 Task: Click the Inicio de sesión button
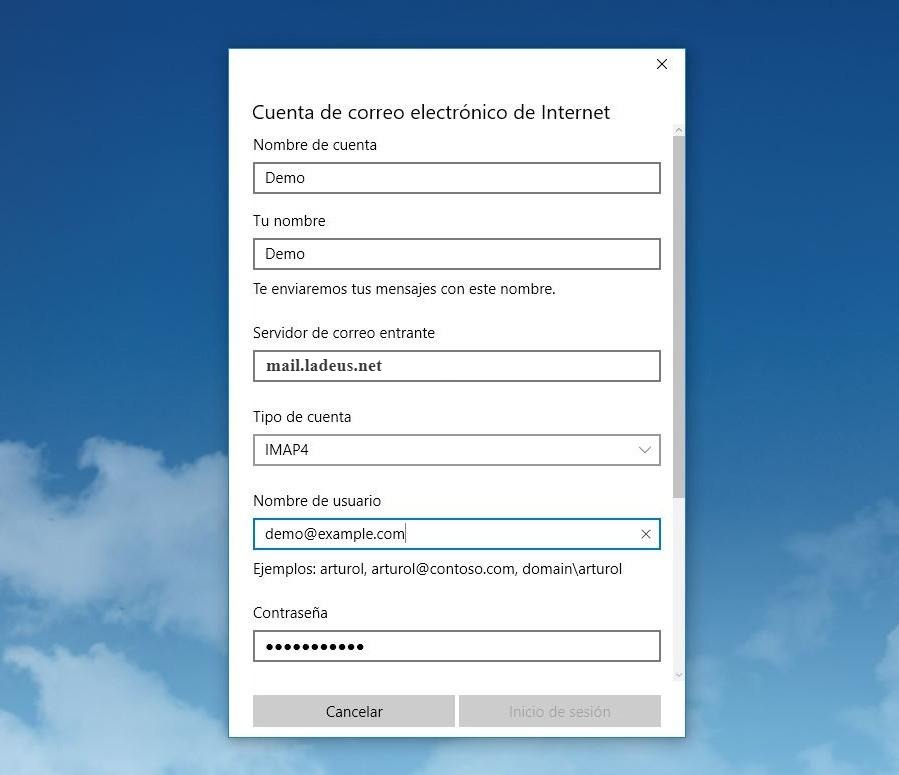[x=559, y=712]
